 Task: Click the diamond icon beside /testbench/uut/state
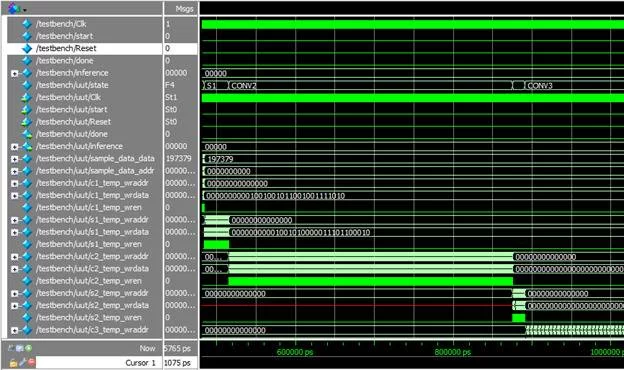[x=27, y=85]
